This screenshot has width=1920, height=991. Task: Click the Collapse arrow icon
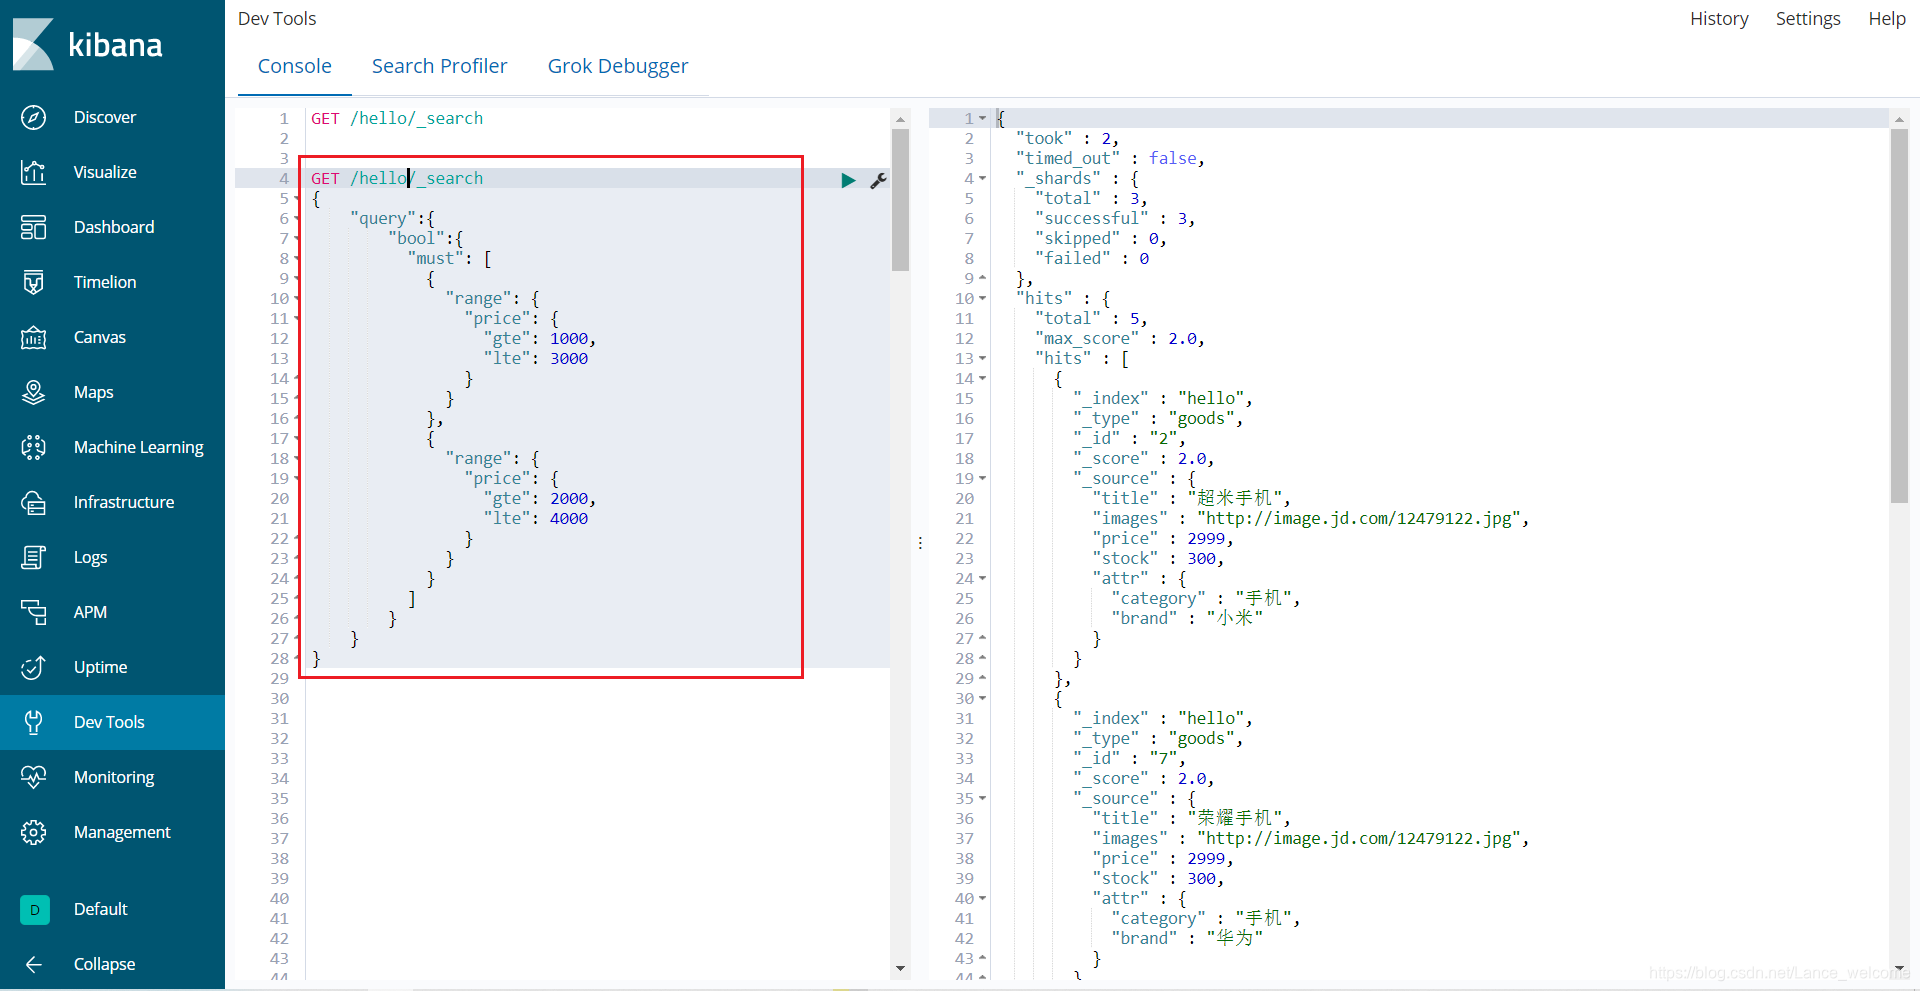tap(33, 964)
